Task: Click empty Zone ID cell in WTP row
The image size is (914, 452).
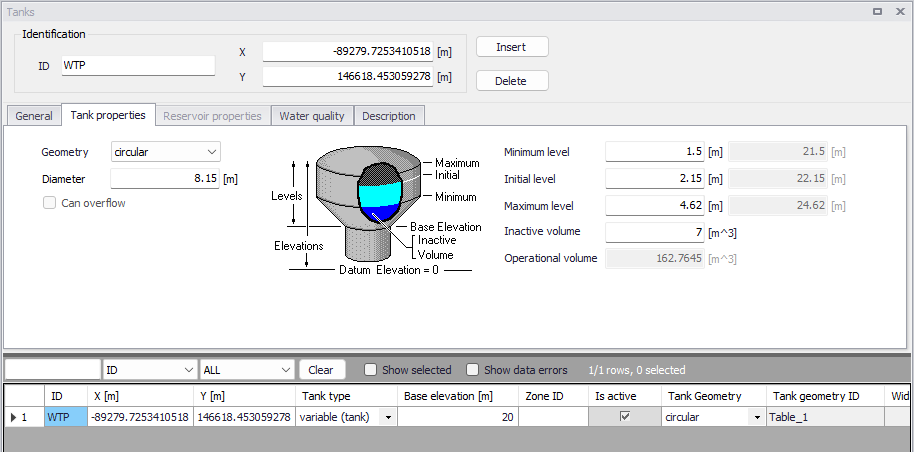Action: click(x=553, y=417)
